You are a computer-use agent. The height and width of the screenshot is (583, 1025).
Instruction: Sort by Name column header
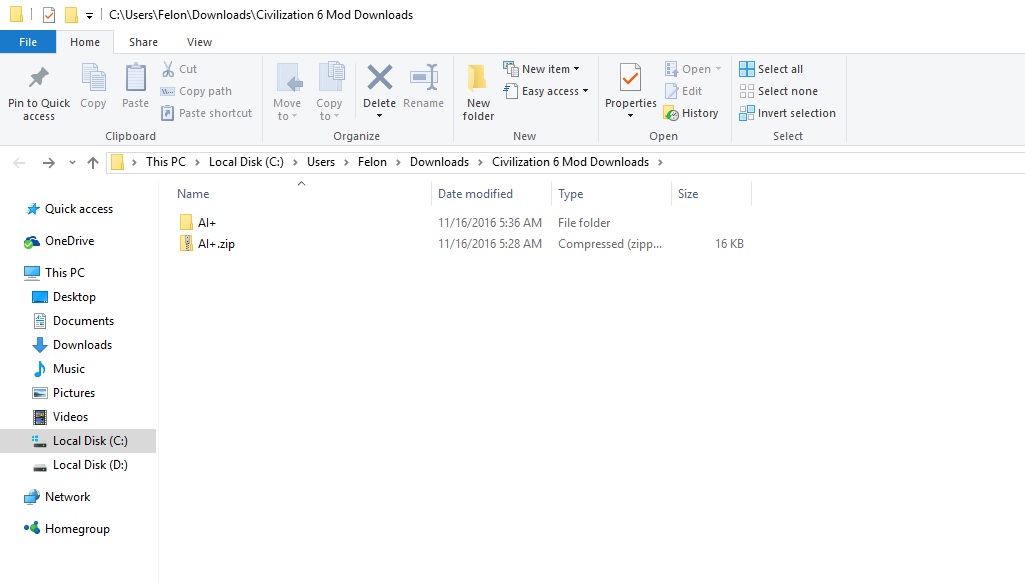[193, 193]
